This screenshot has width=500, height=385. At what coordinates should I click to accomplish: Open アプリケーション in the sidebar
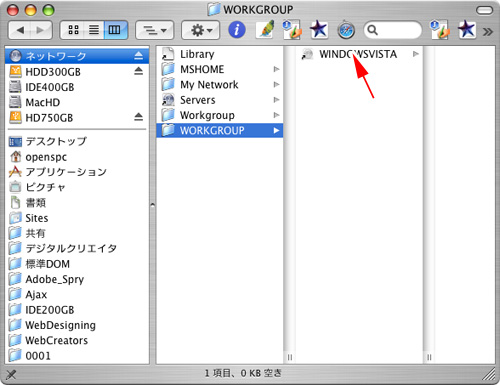point(77,172)
